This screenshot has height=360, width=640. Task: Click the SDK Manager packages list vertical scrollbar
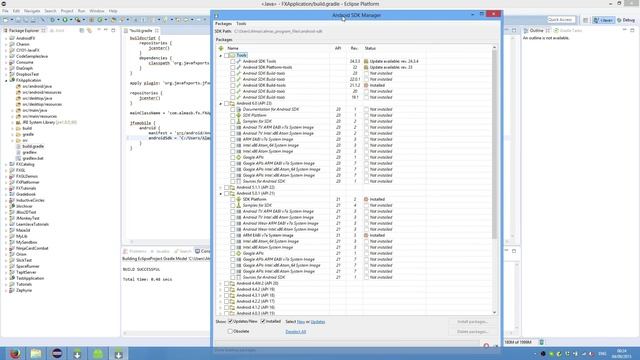tap(495, 145)
